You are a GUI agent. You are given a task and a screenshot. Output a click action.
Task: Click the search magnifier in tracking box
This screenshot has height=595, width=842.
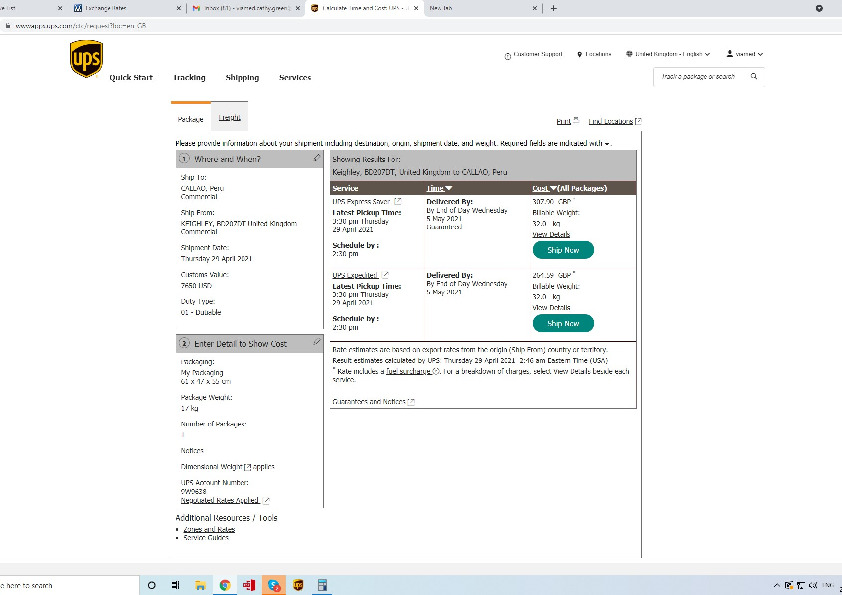[x=754, y=76]
